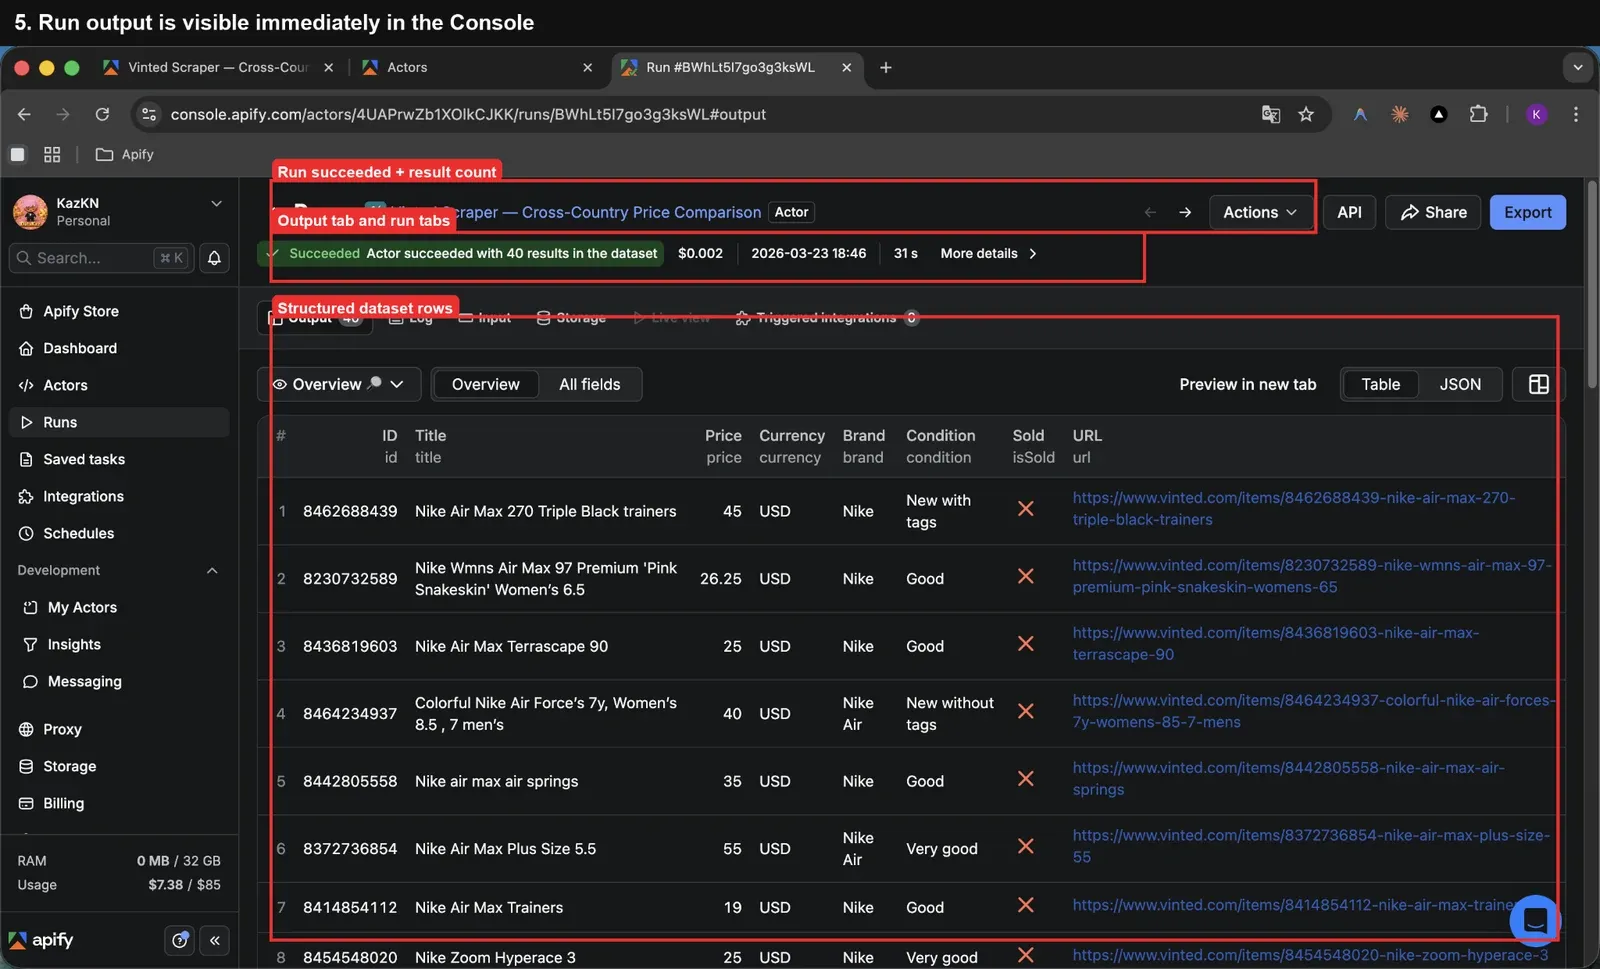
Task: Close the Actors browser tab
Action: pos(588,67)
